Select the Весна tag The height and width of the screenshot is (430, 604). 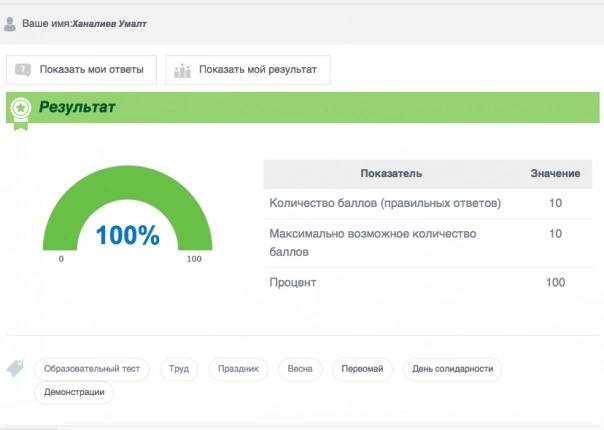(300, 369)
